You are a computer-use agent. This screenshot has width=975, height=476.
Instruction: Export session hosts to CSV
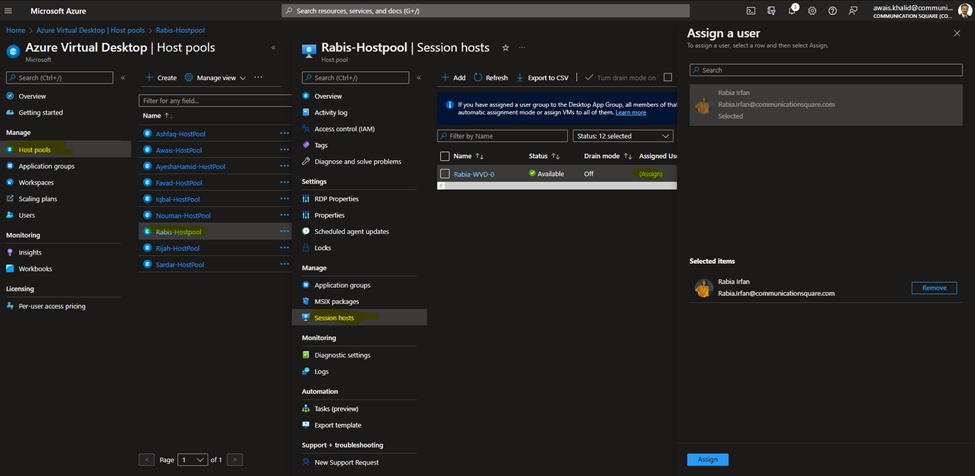(x=542, y=78)
